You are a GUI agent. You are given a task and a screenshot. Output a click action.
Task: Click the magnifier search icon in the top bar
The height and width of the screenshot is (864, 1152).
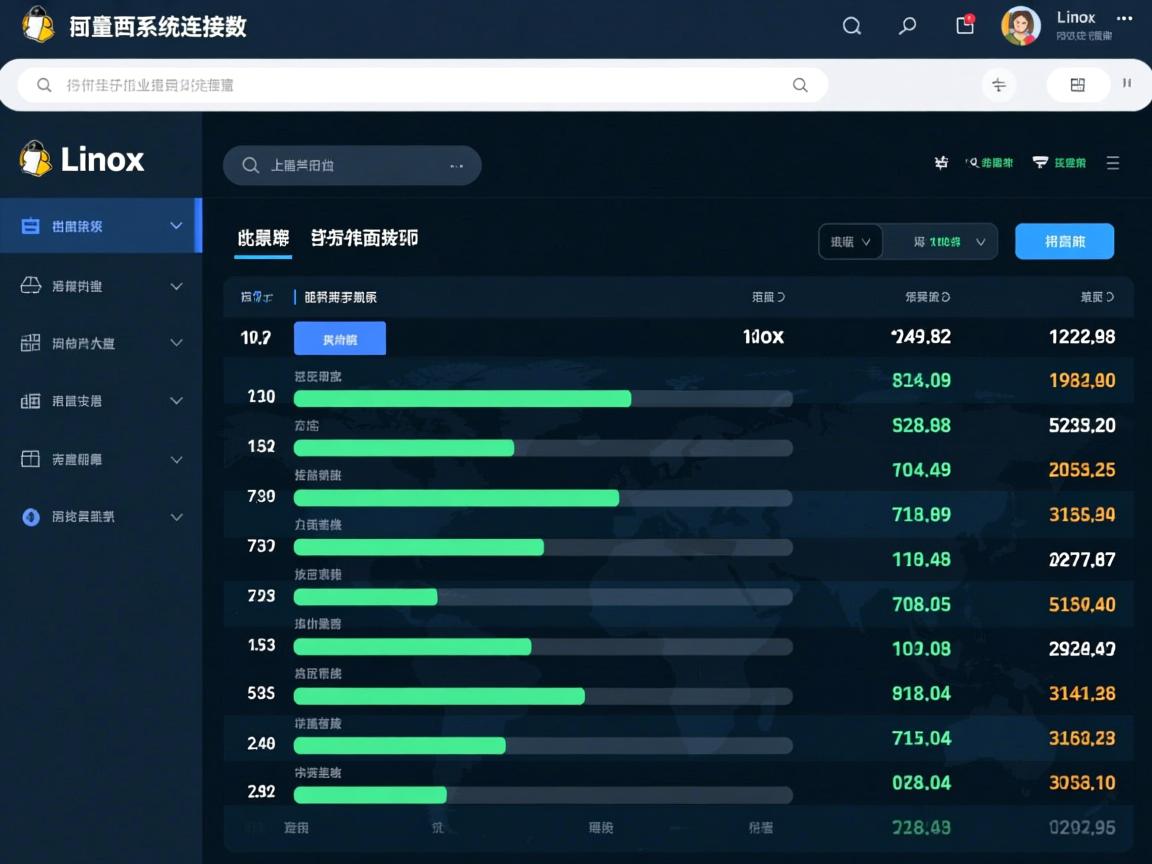coord(852,25)
